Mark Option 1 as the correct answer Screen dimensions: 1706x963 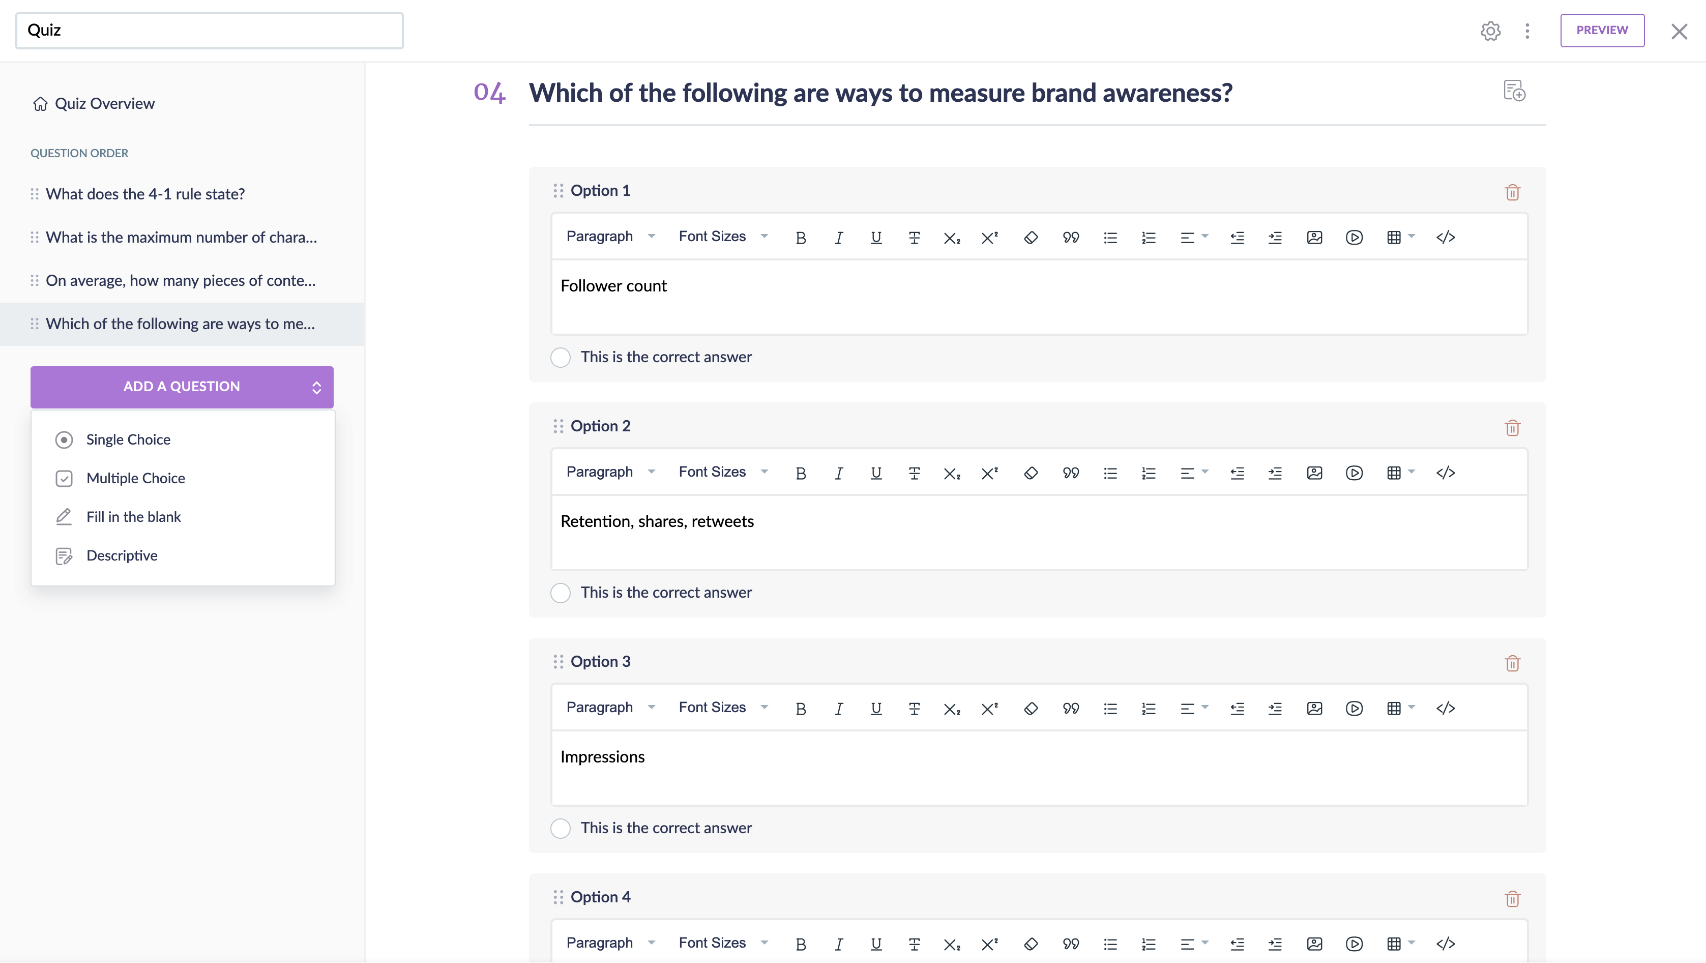561,358
